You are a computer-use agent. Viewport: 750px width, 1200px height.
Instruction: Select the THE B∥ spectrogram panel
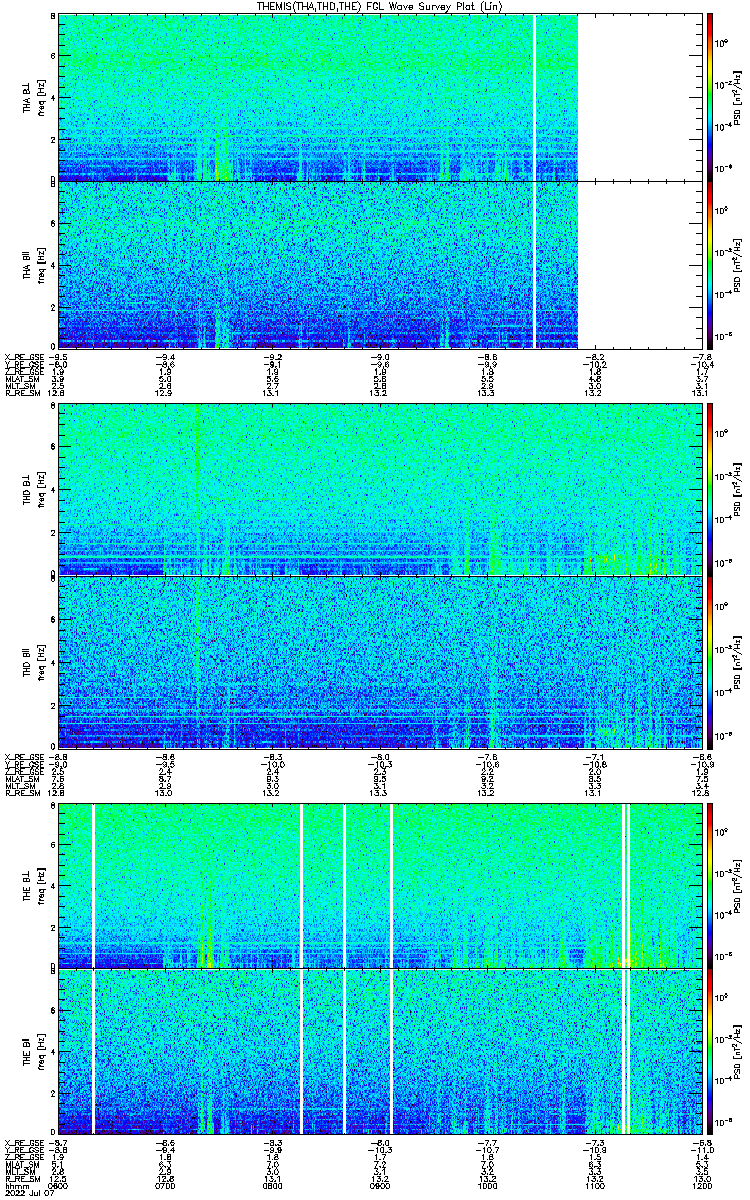(x=379, y=1053)
